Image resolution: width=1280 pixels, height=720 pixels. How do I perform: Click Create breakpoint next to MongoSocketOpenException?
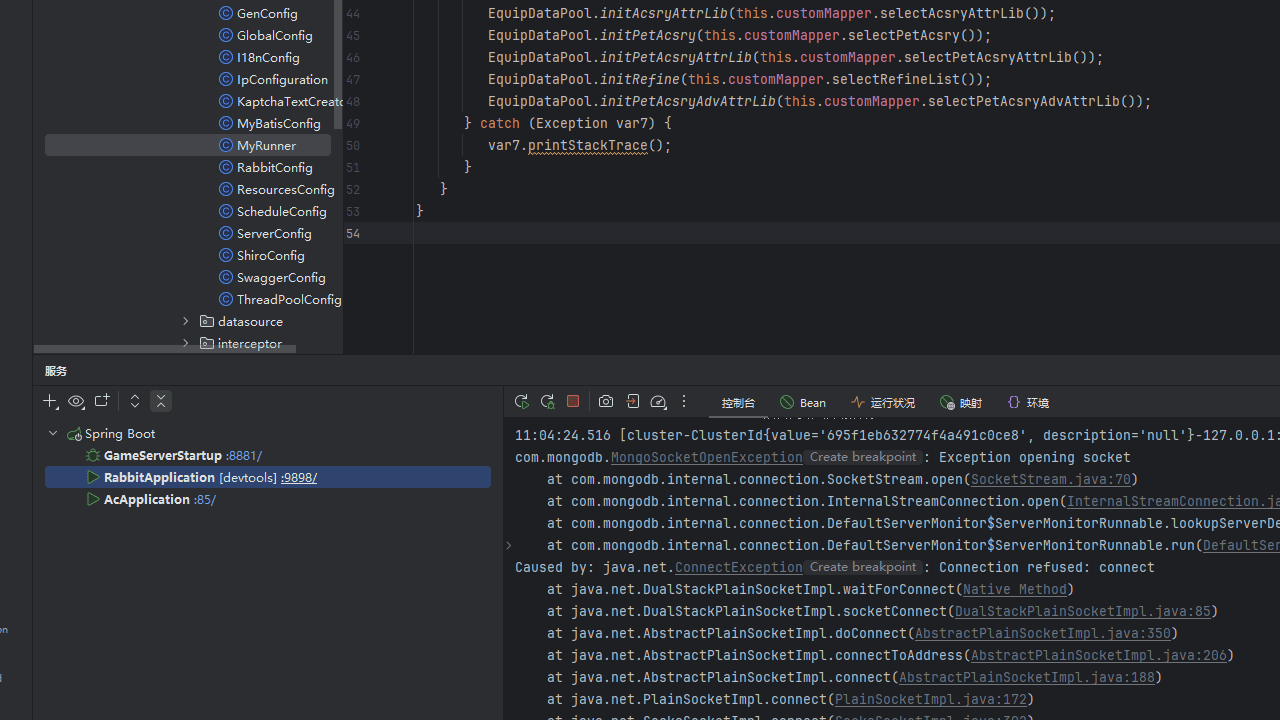pyautogui.click(x=863, y=457)
